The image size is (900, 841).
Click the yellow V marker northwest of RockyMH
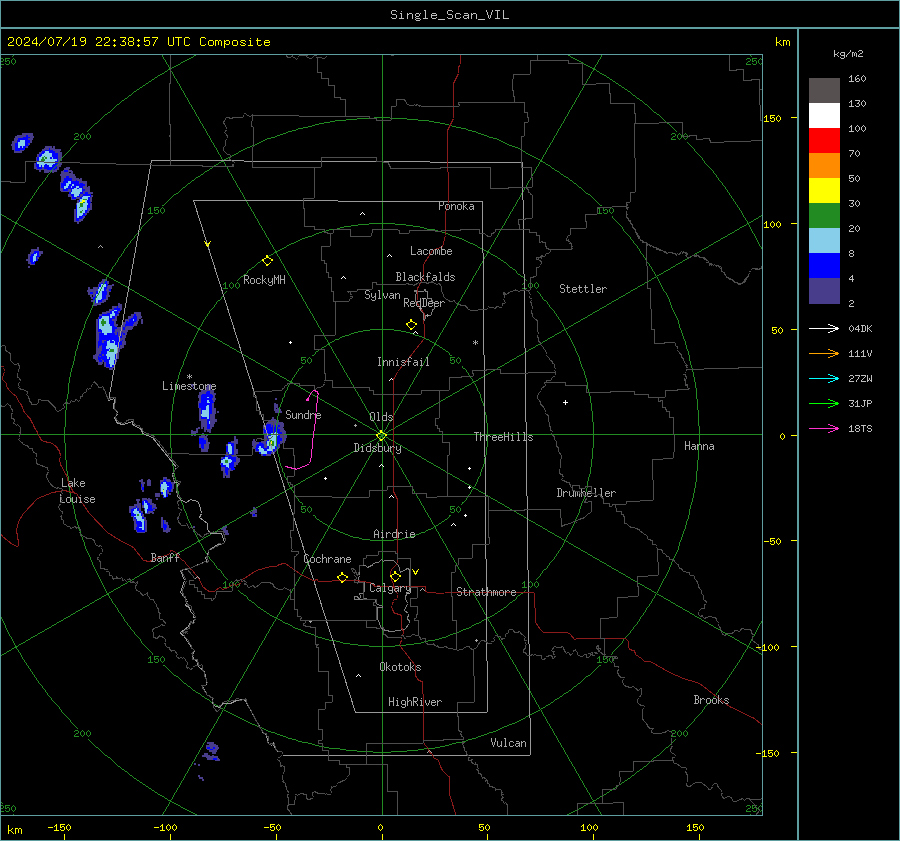click(x=208, y=244)
